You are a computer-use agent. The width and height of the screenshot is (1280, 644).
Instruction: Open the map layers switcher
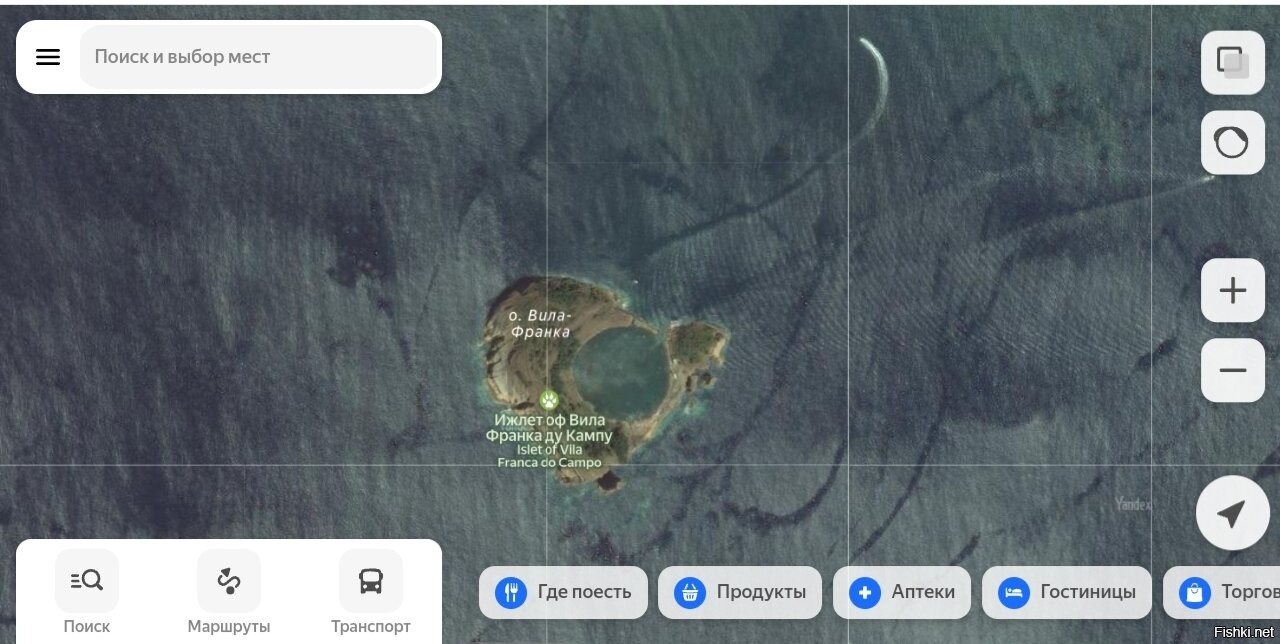click(x=1232, y=63)
